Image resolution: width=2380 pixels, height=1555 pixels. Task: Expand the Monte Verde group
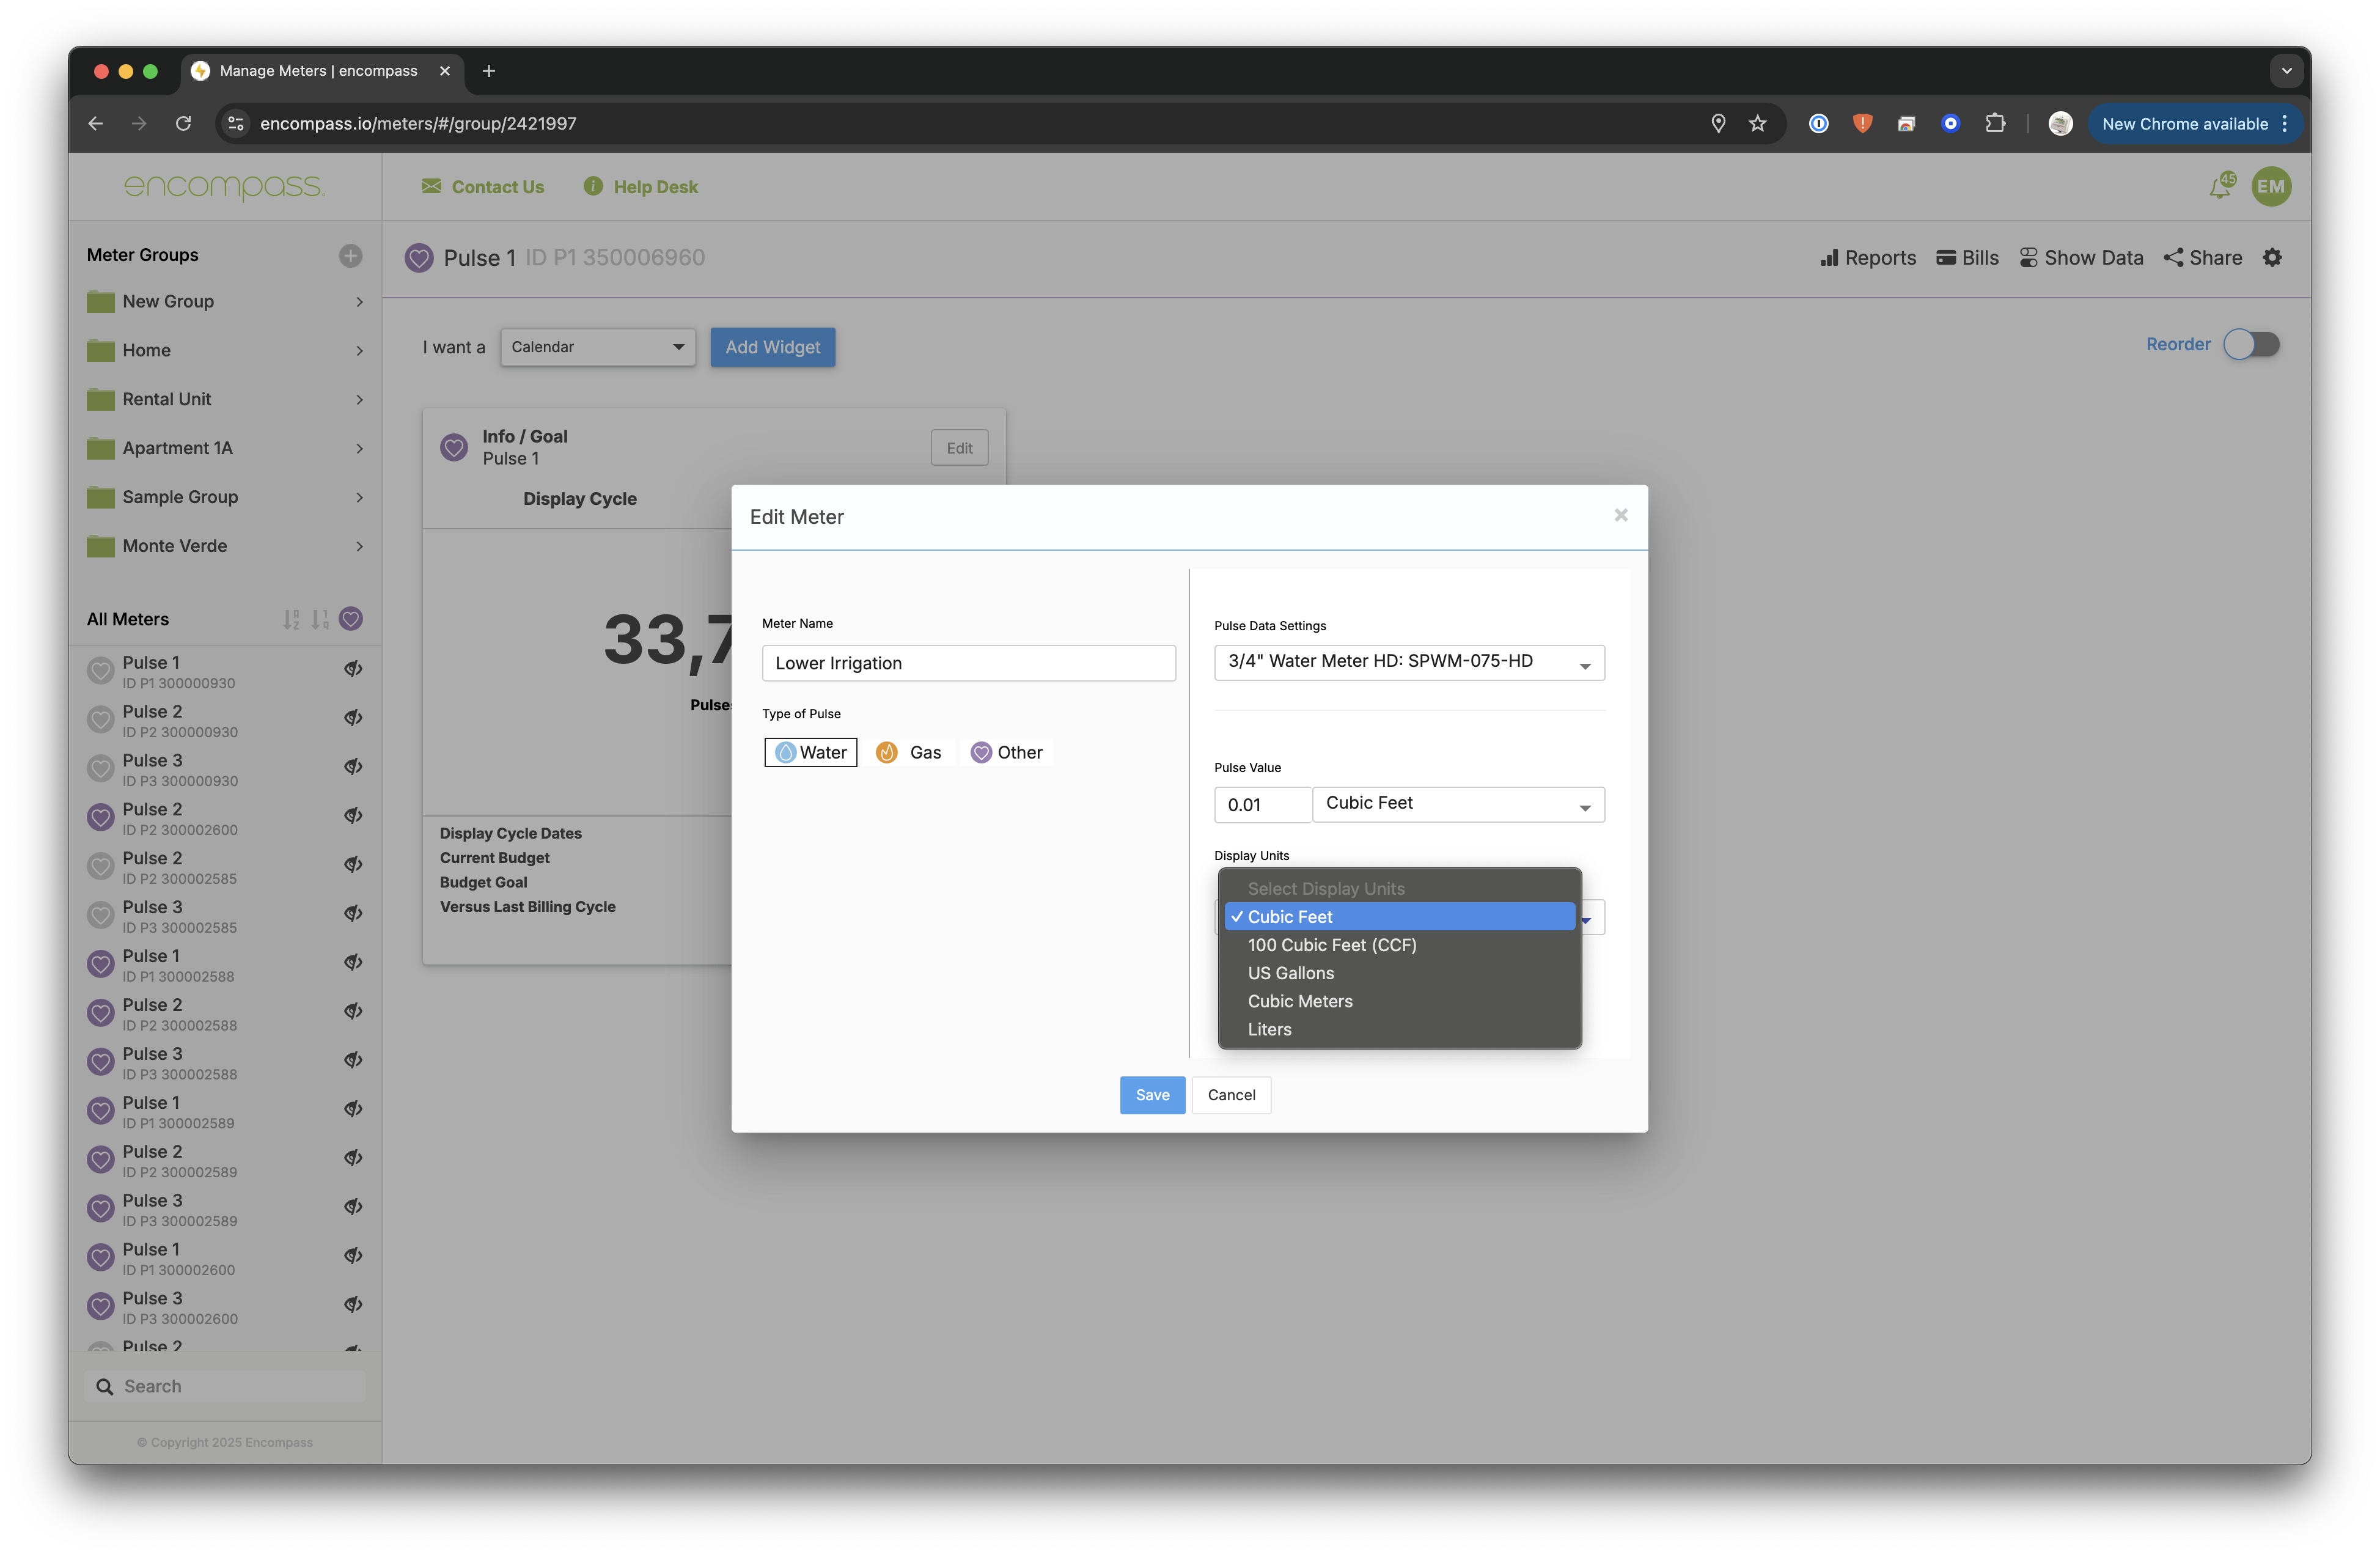click(x=359, y=546)
